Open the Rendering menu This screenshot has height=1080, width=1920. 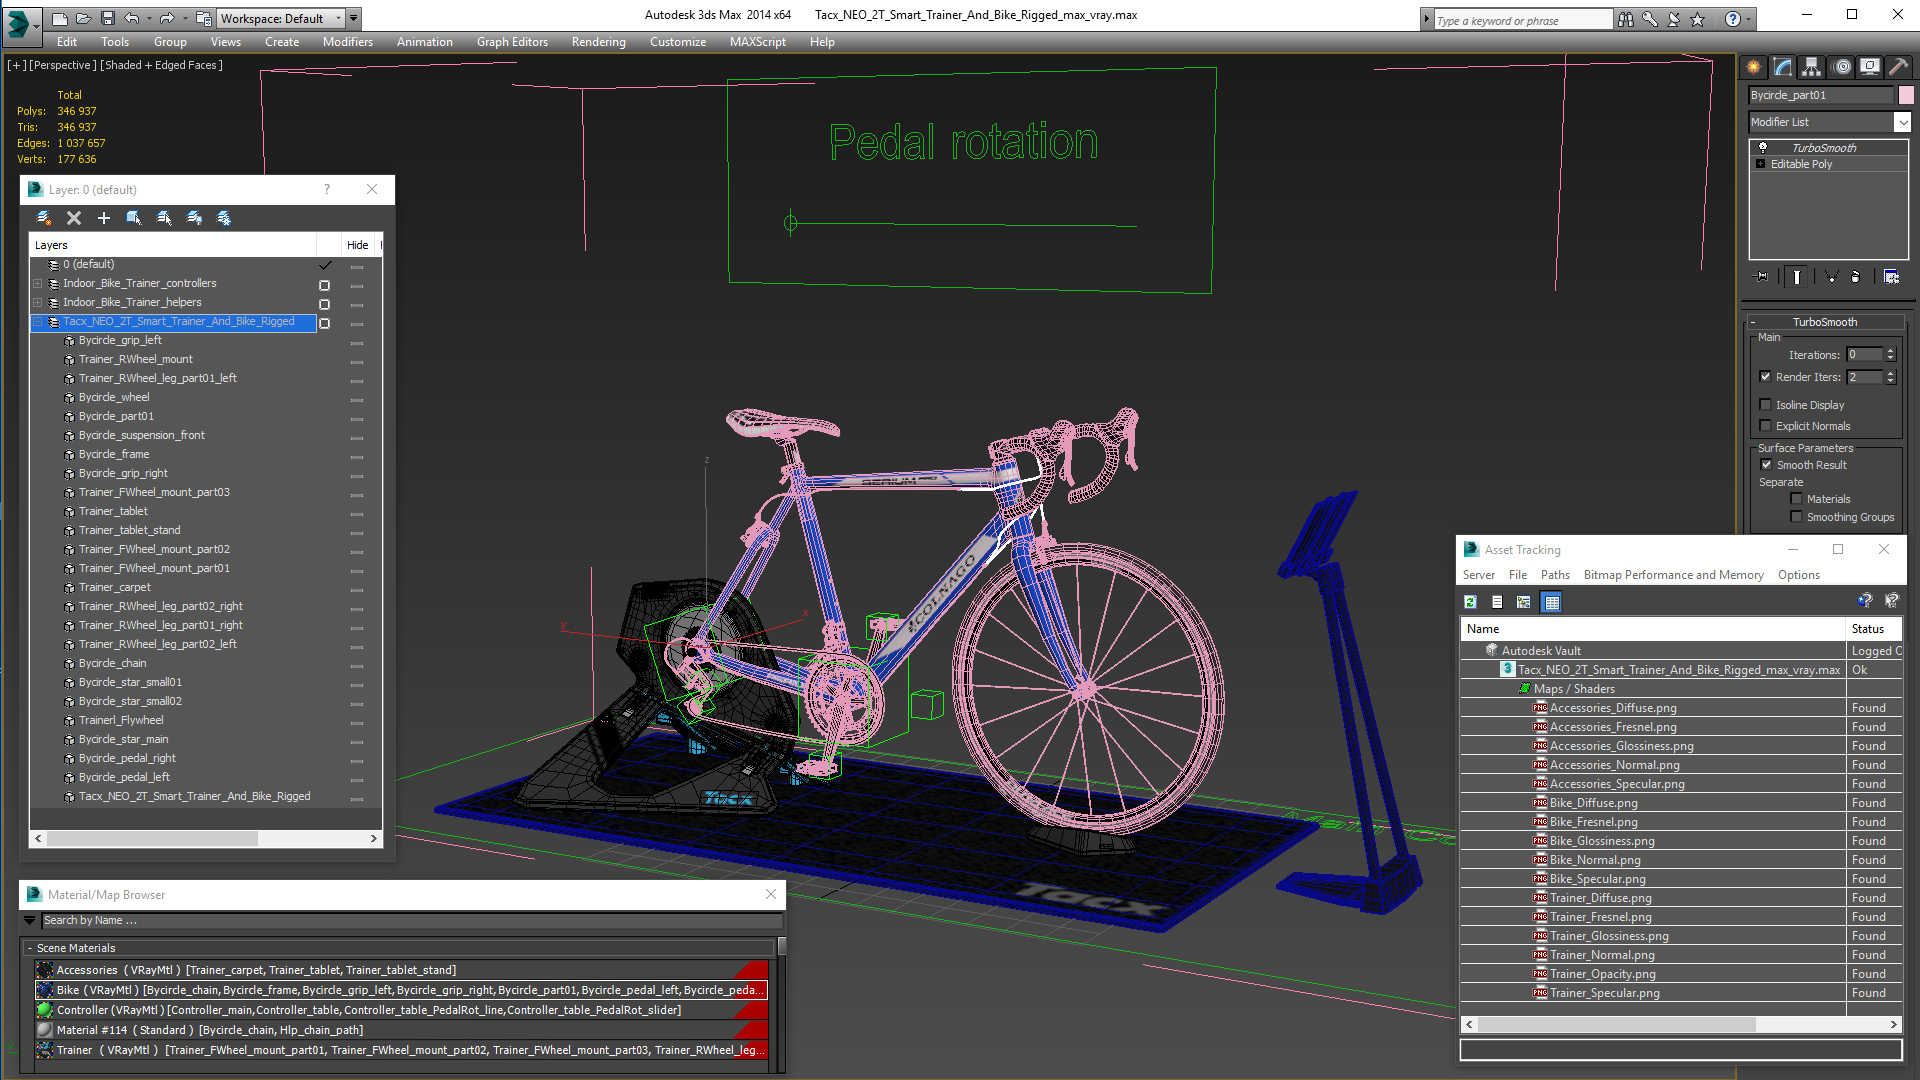click(x=598, y=42)
